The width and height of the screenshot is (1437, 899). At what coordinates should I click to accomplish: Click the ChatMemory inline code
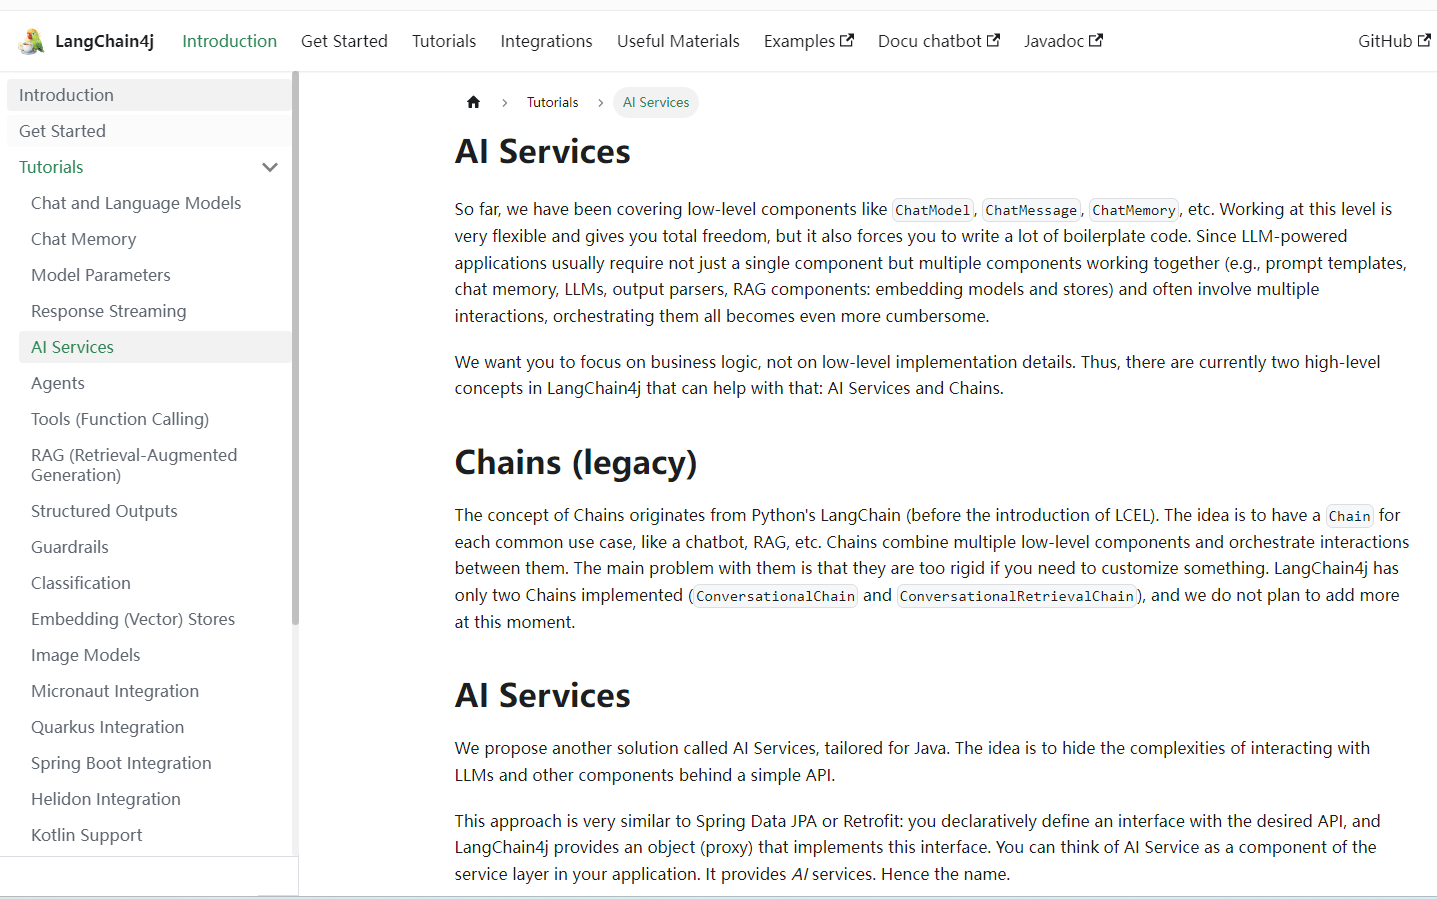click(1134, 210)
